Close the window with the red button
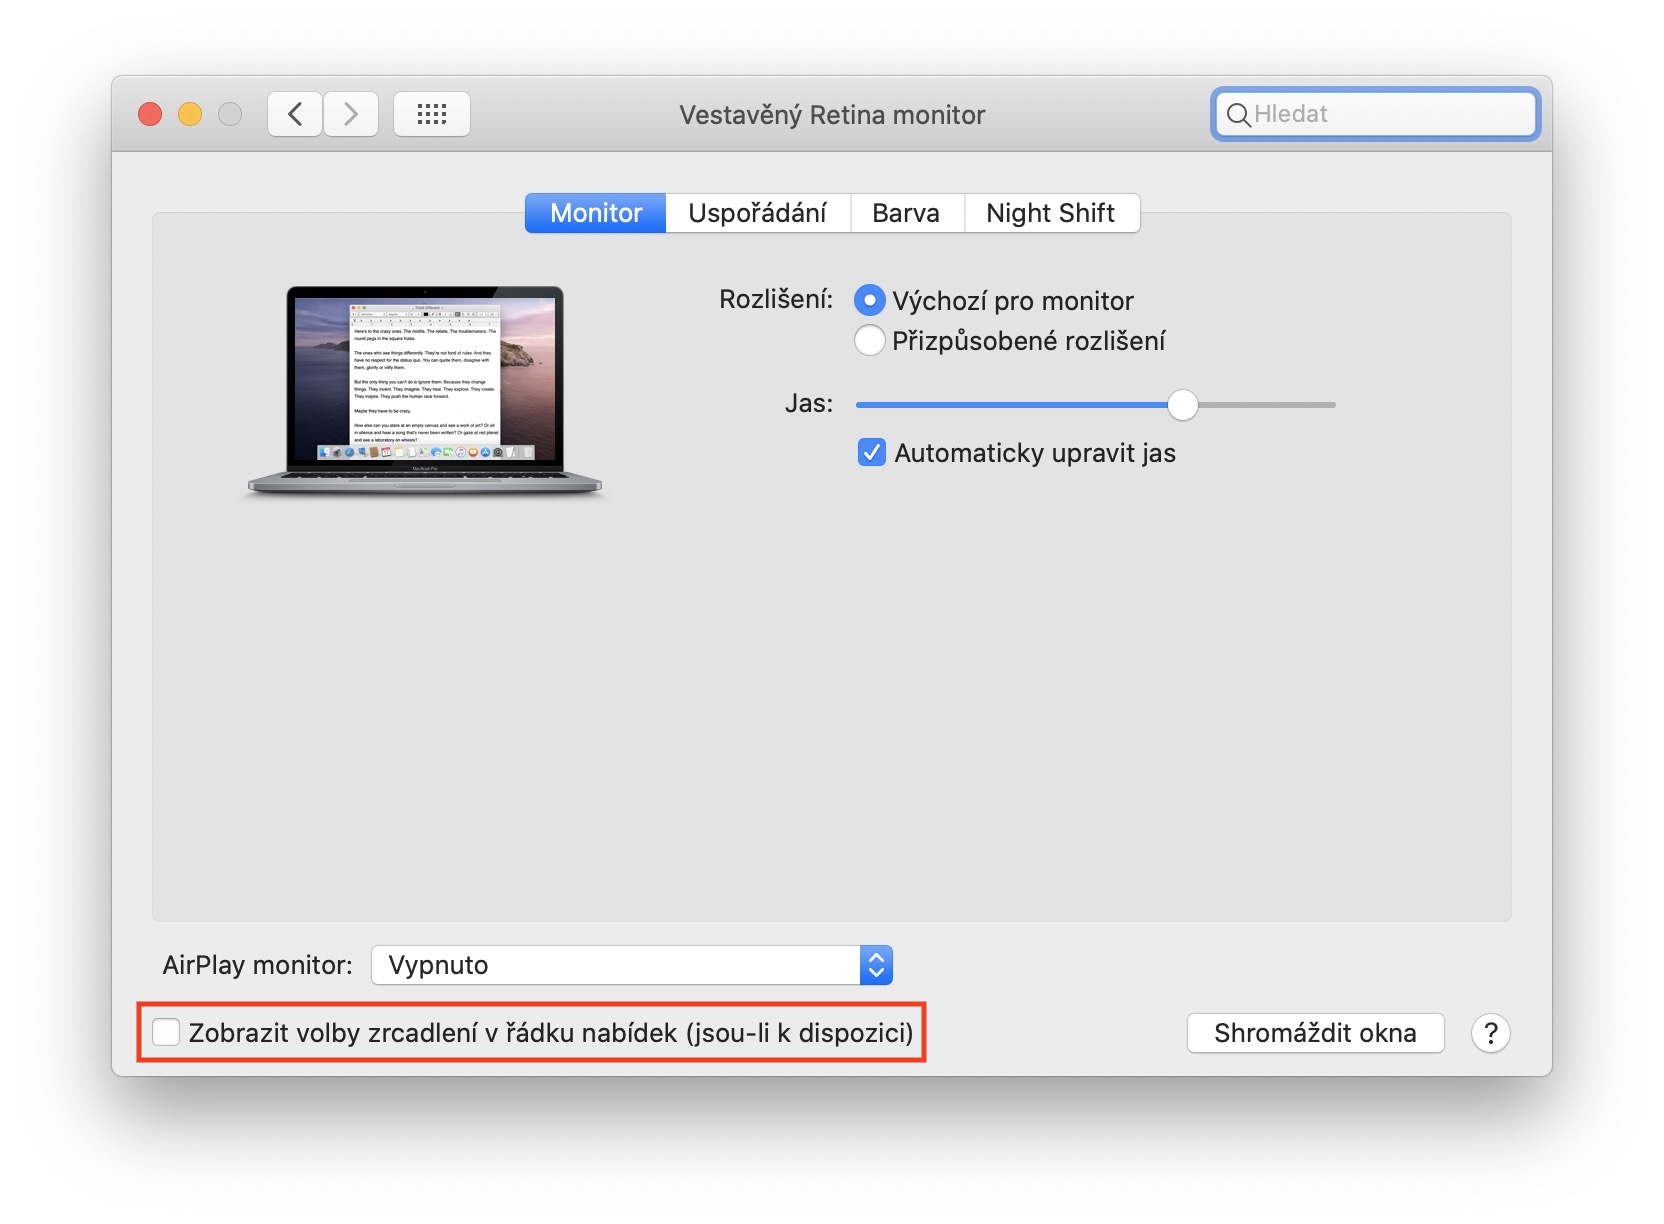The width and height of the screenshot is (1664, 1224). [150, 114]
